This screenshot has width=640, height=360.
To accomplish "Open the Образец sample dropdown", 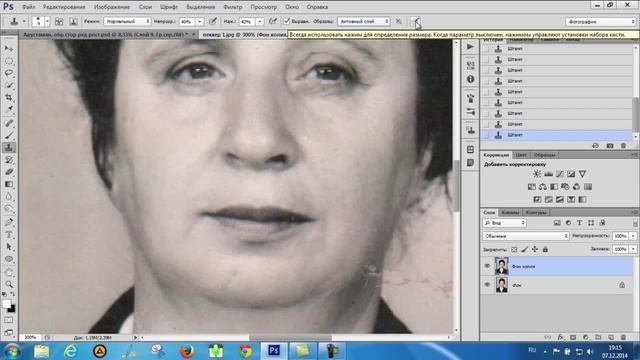I will (x=363, y=21).
